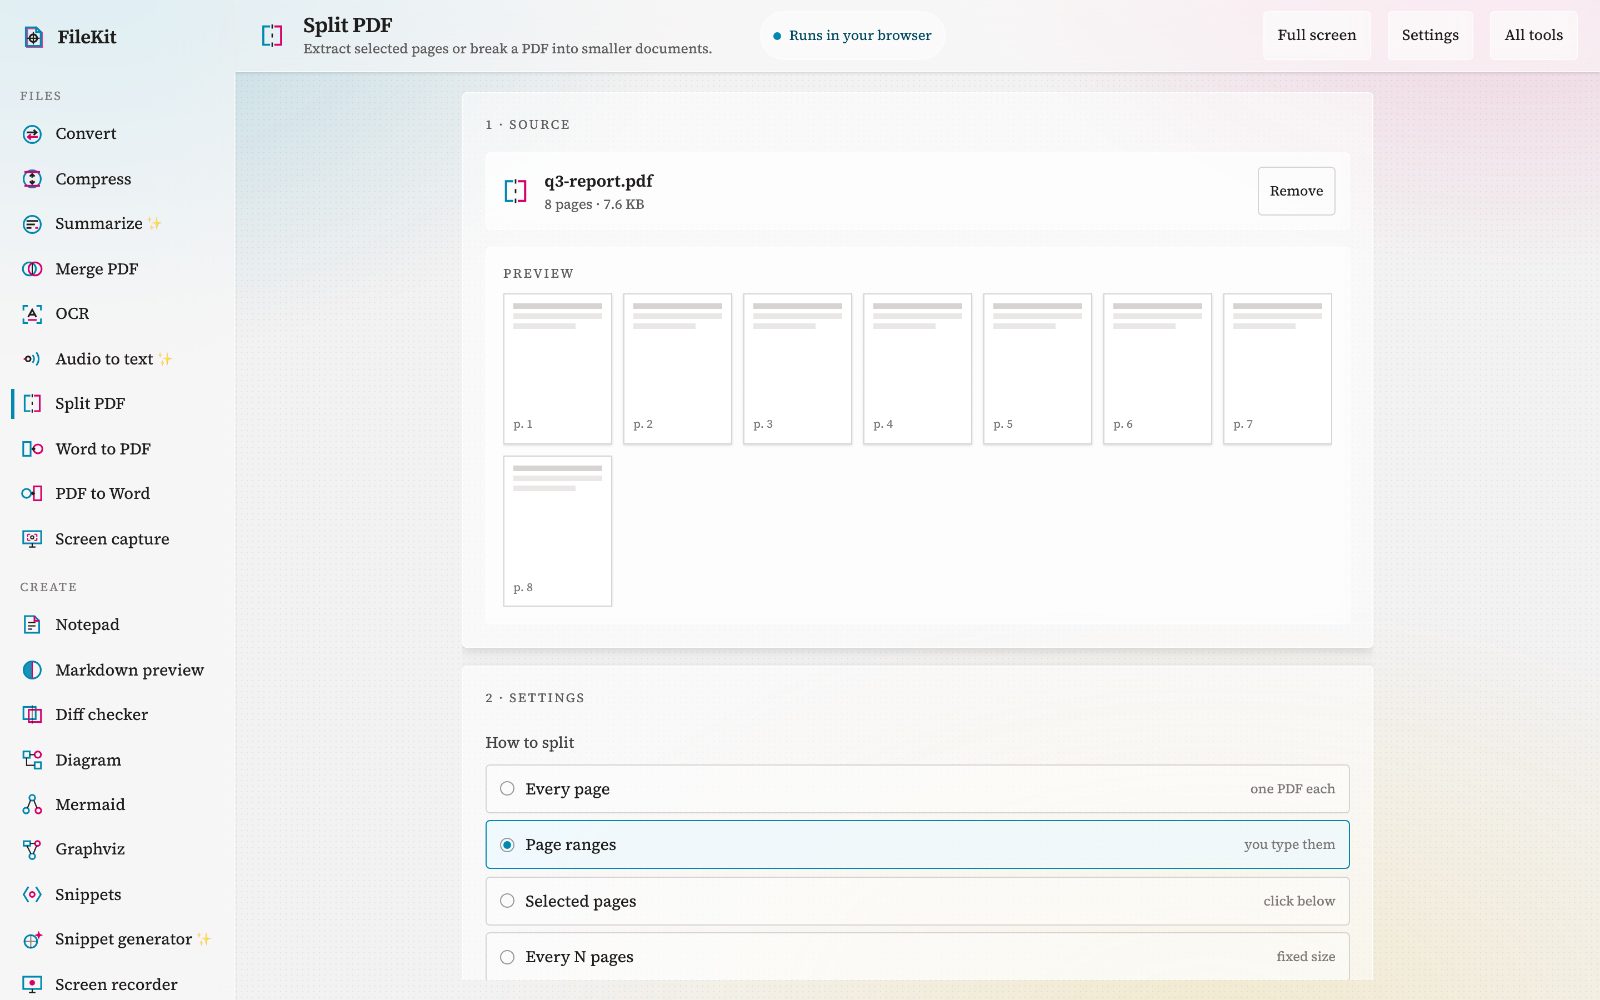Select the Every page radio button
This screenshot has height=1000, width=1600.
[507, 789]
